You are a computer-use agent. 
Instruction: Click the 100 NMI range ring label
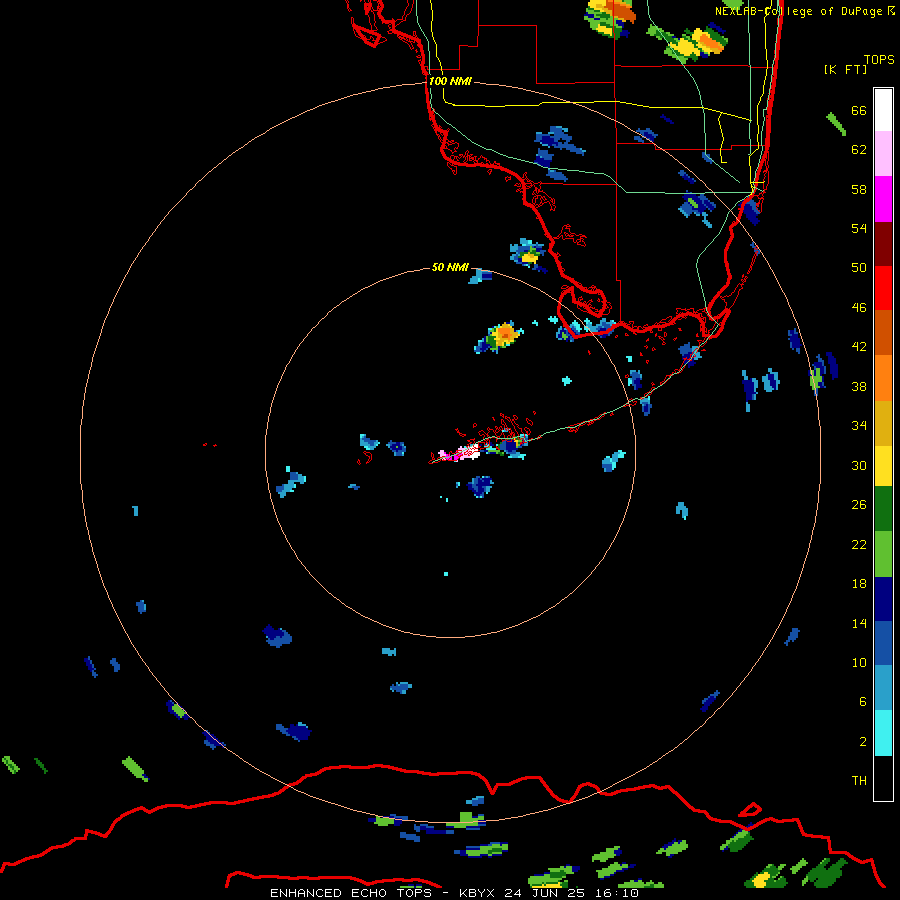click(x=450, y=81)
